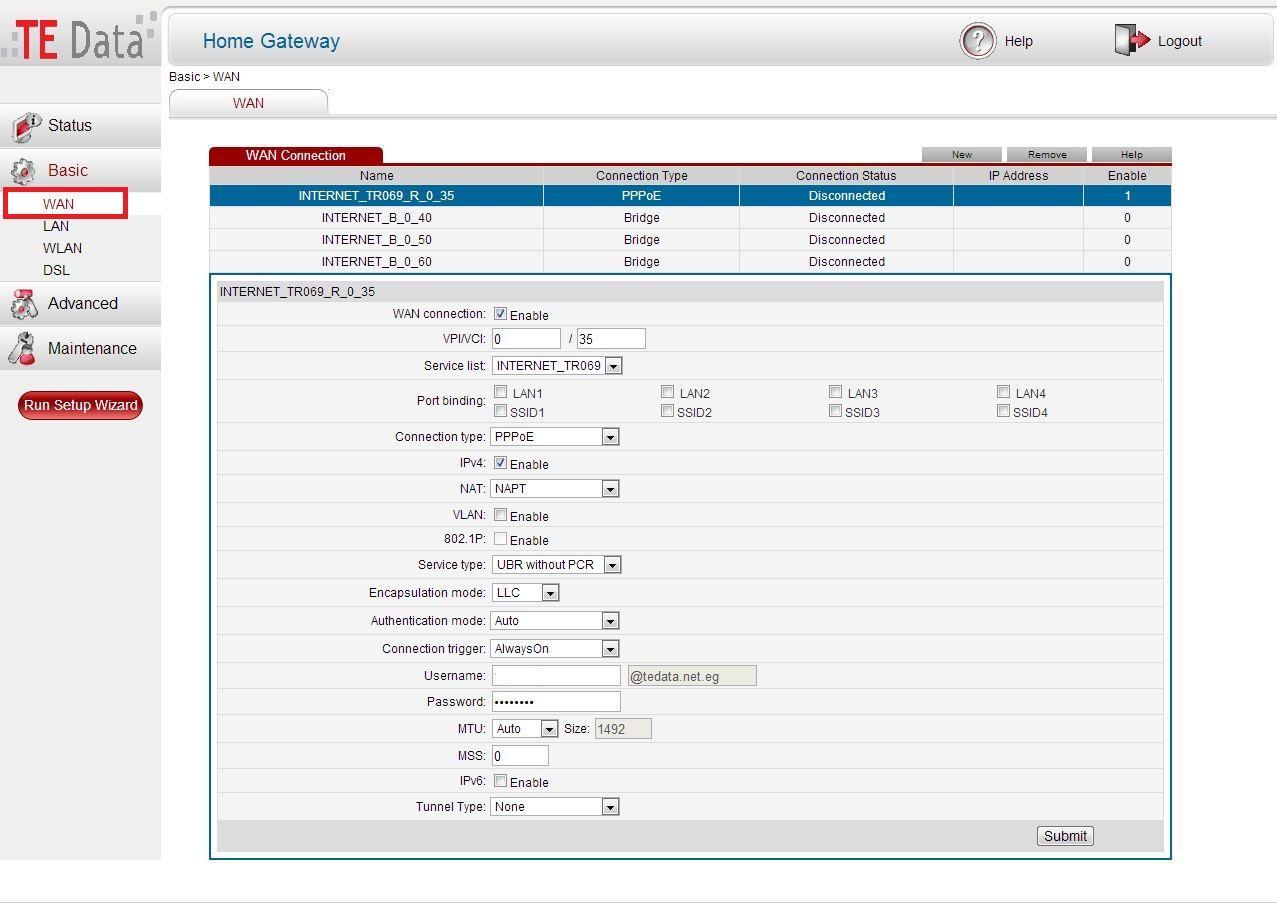
Task: Click inside the Username input field
Action: click(555, 675)
